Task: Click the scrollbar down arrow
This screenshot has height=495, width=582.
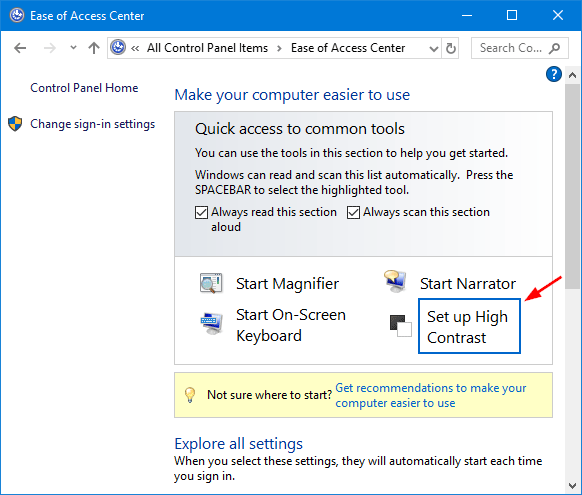Action: (x=572, y=485)
